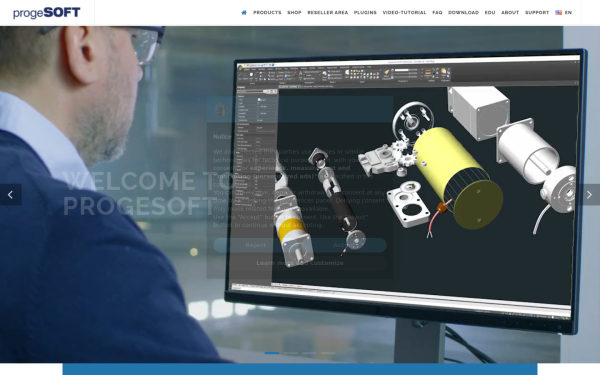Open the Shop menu item
The height and width of the screenshot is (375, 600).
[x=294, y=13]
